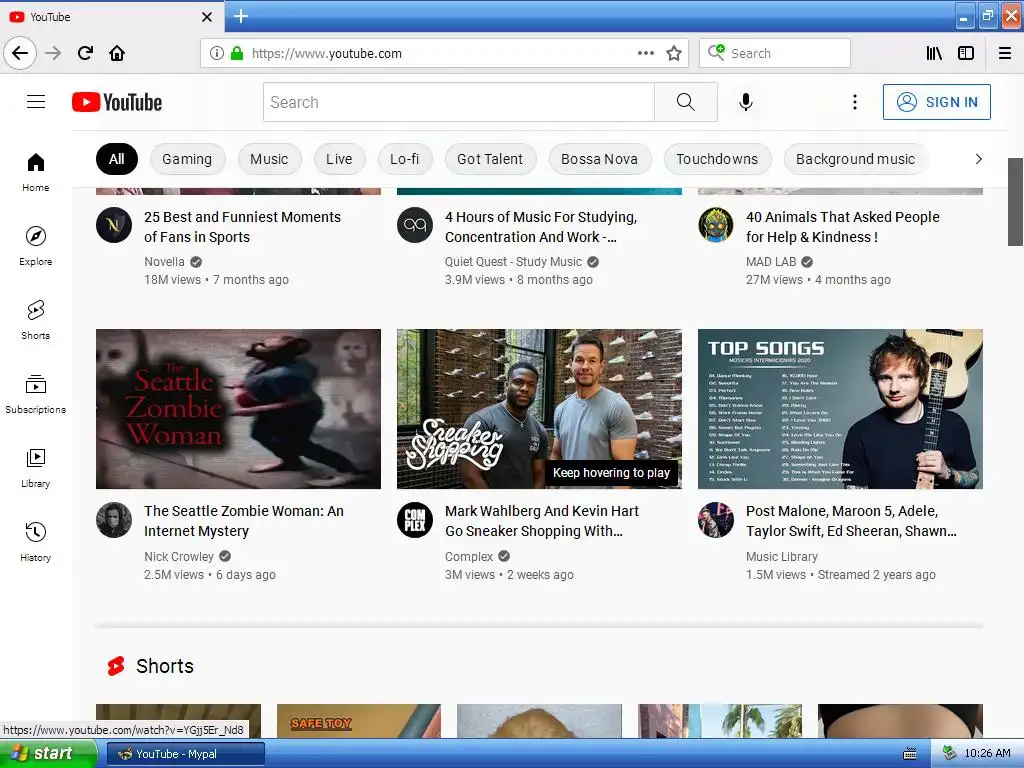Click the green padlock security icon

pos(237,53)
